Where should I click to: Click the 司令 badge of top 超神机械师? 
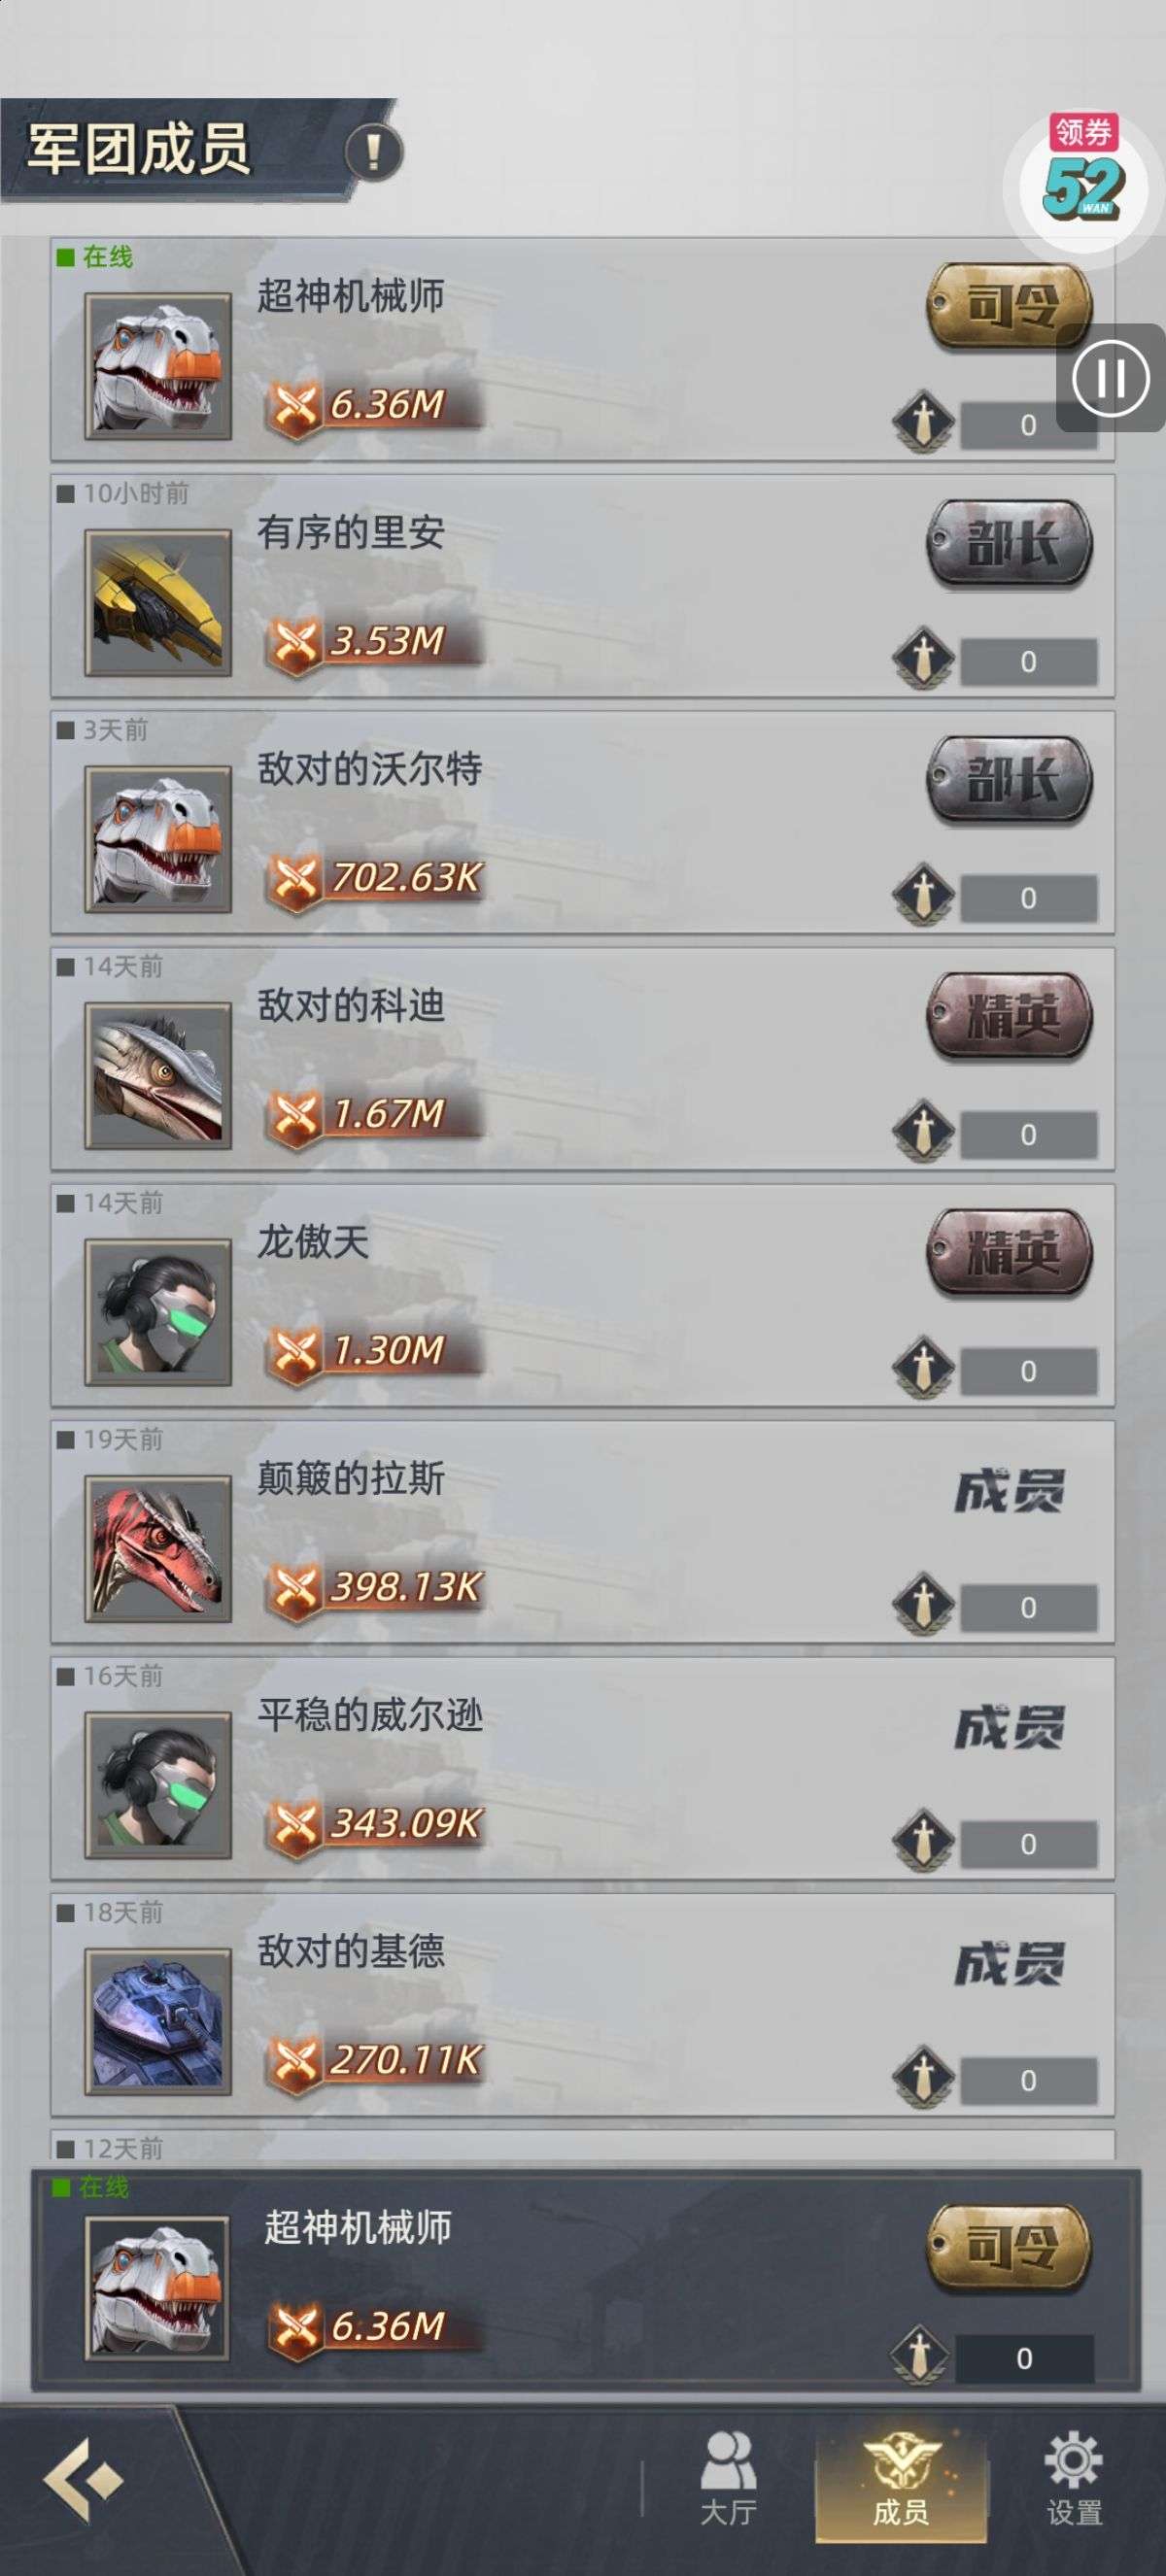coord(1009,305)
